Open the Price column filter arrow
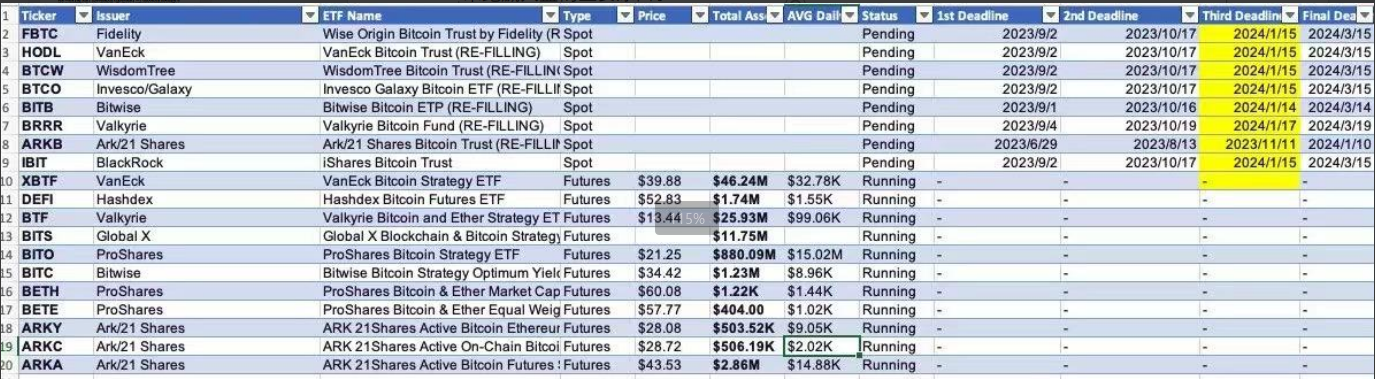This screenshot has width=1375, height=379. [x=700, y=16]
